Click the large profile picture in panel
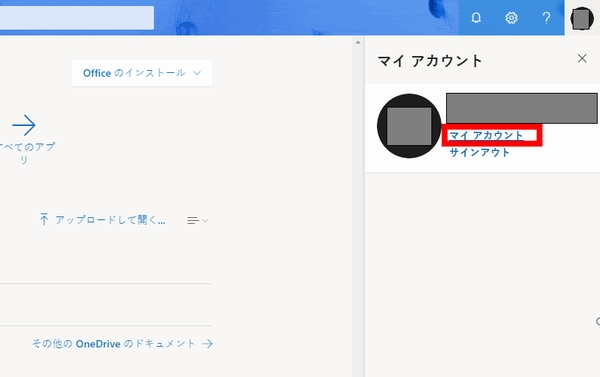This screenshot has width=600, height=377. coord(409,126)
